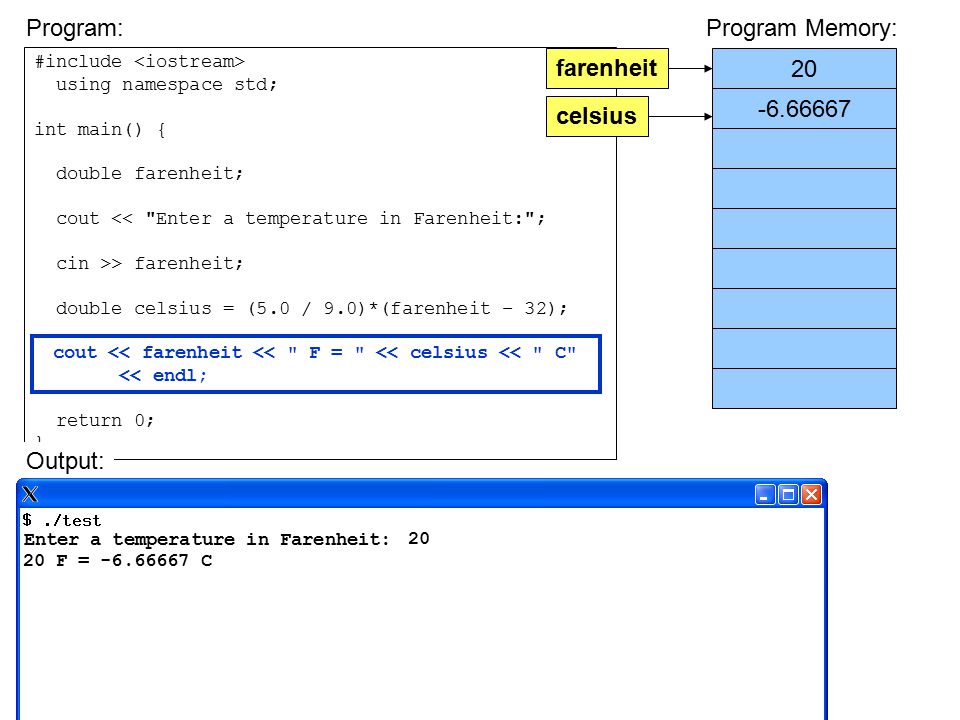Minimize the terminal output window
The width and height of the screenshot is (960, 720).
[765, 494]
